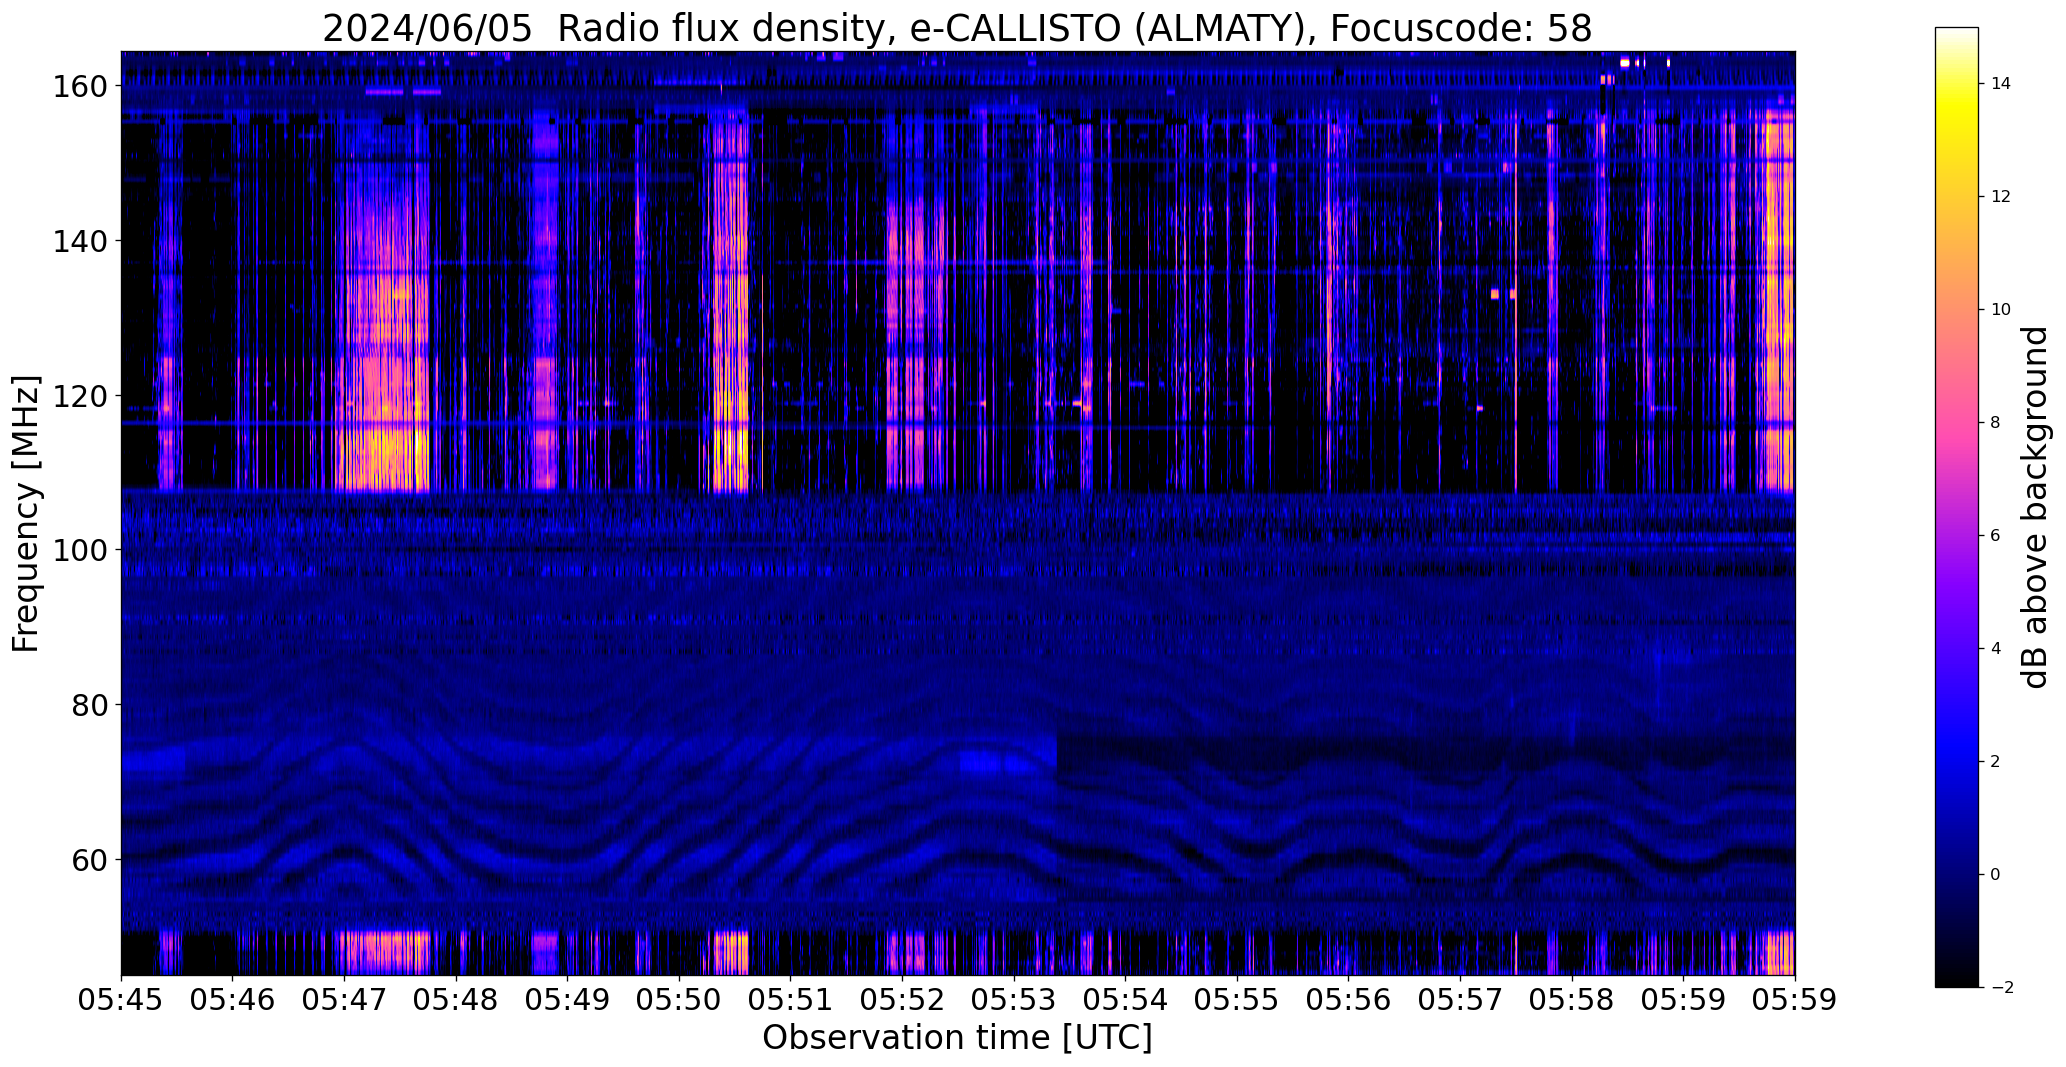The image size is (2066, 1067).
Task: Click the colorbar tick label 4
Action: click(x=1996, y=649)
